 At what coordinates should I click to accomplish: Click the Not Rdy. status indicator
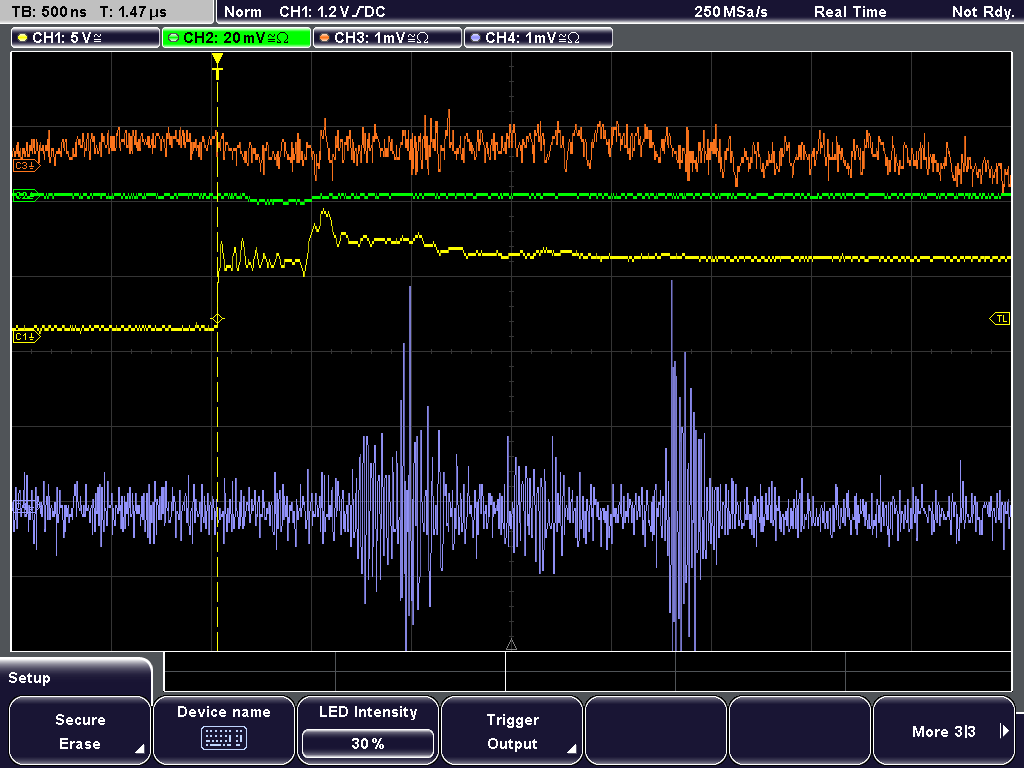[983, 12]
